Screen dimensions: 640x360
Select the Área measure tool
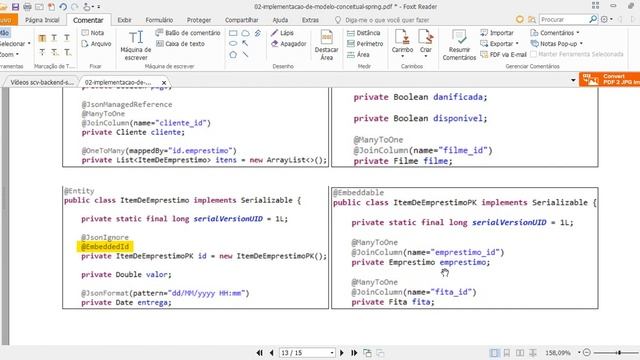(x=358, y=54)
